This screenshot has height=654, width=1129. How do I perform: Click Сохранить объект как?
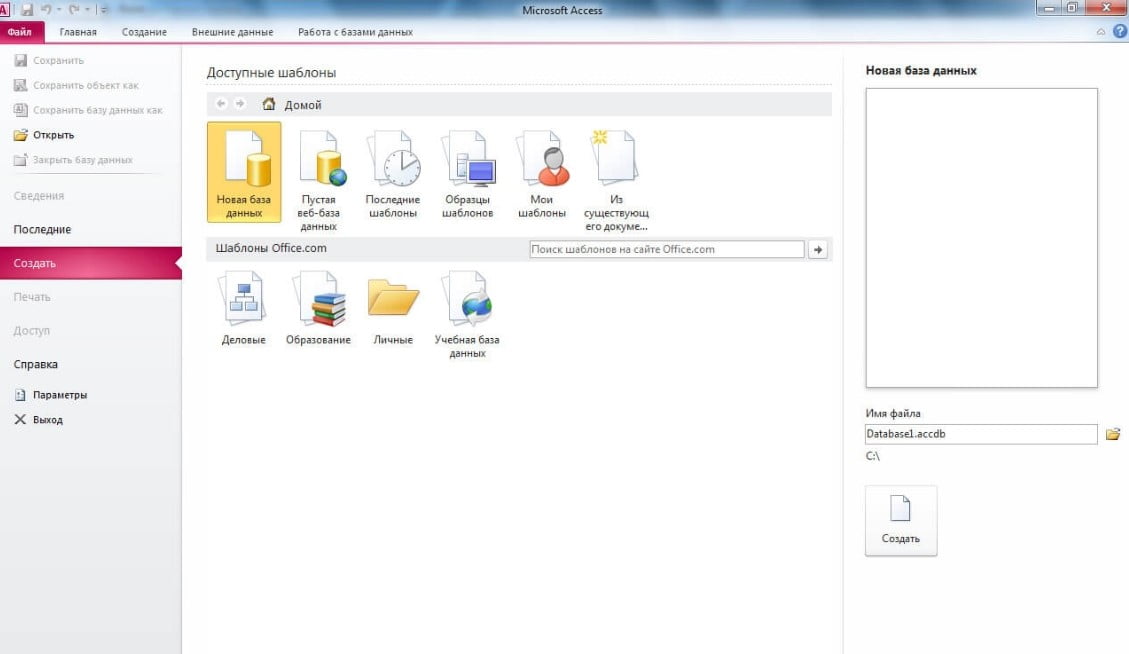click(x=76, y=85)
